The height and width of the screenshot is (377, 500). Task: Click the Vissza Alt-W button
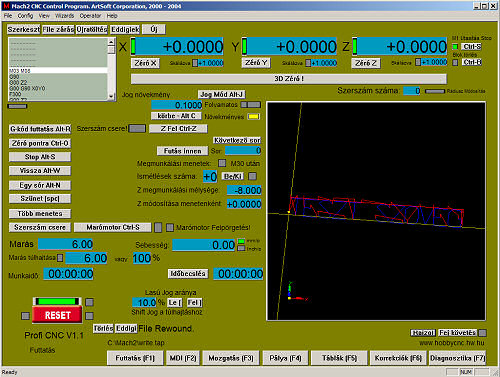(x=40, y=171)
